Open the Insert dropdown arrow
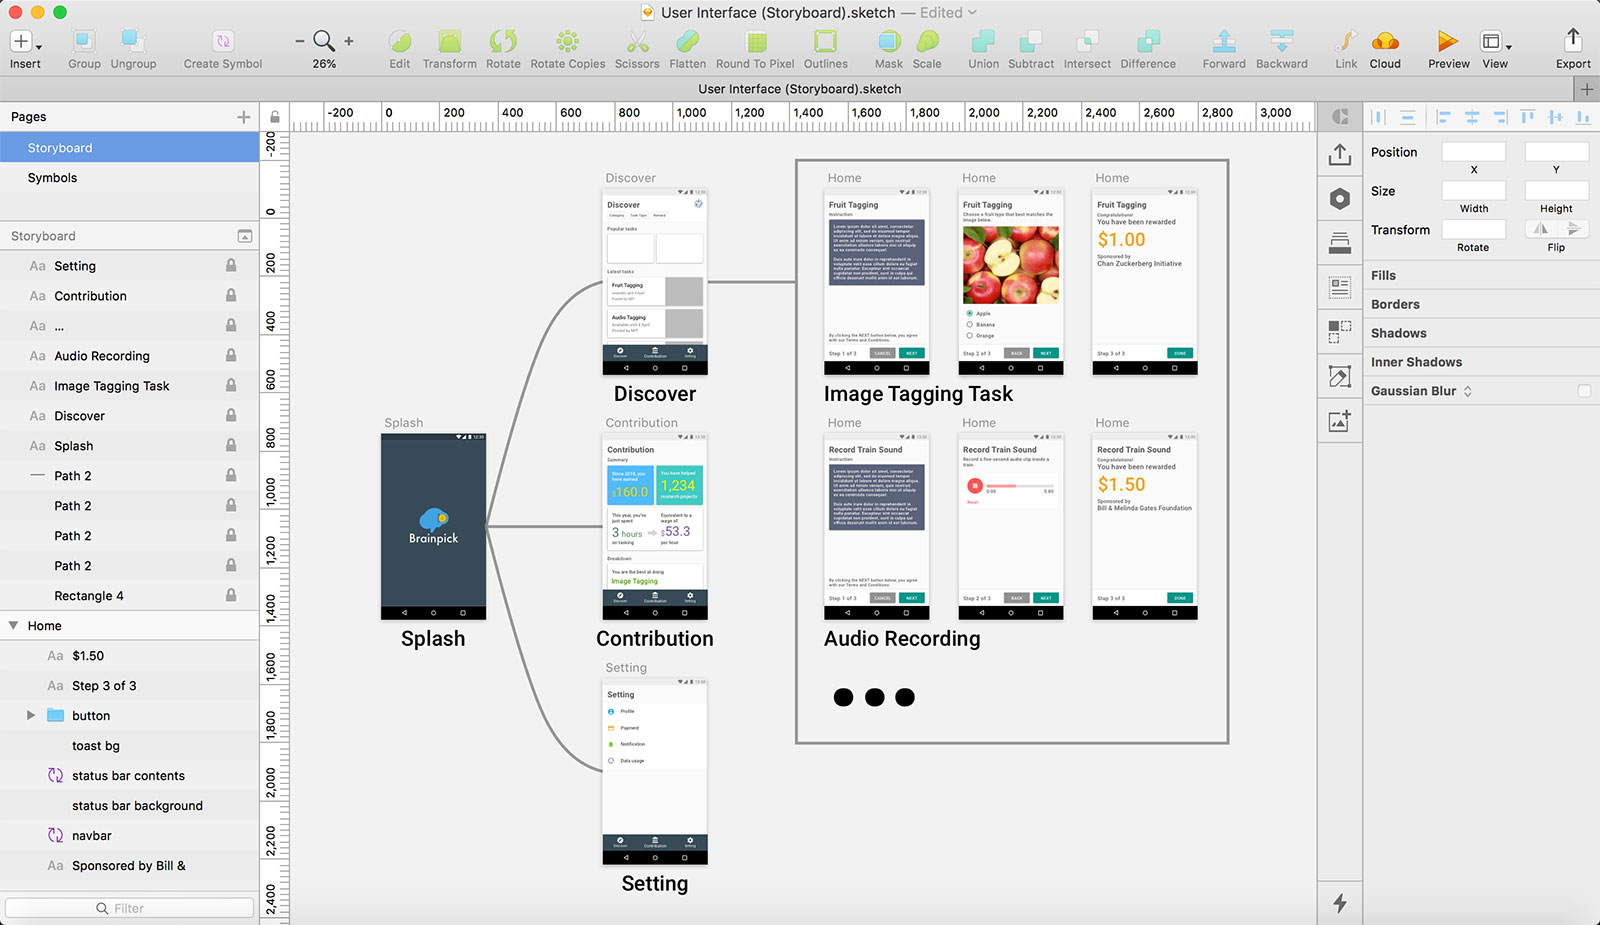1600x925 pixels. 39,46
